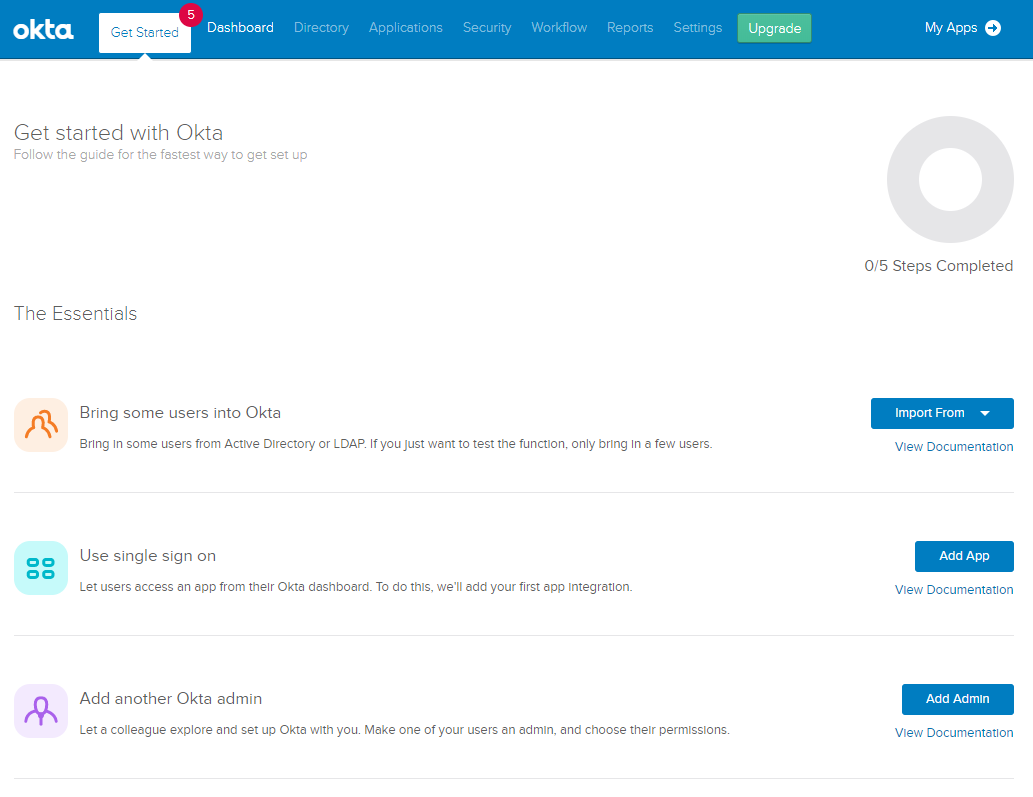
Task: Click Add App for single sign on
Action: [963, 556]
